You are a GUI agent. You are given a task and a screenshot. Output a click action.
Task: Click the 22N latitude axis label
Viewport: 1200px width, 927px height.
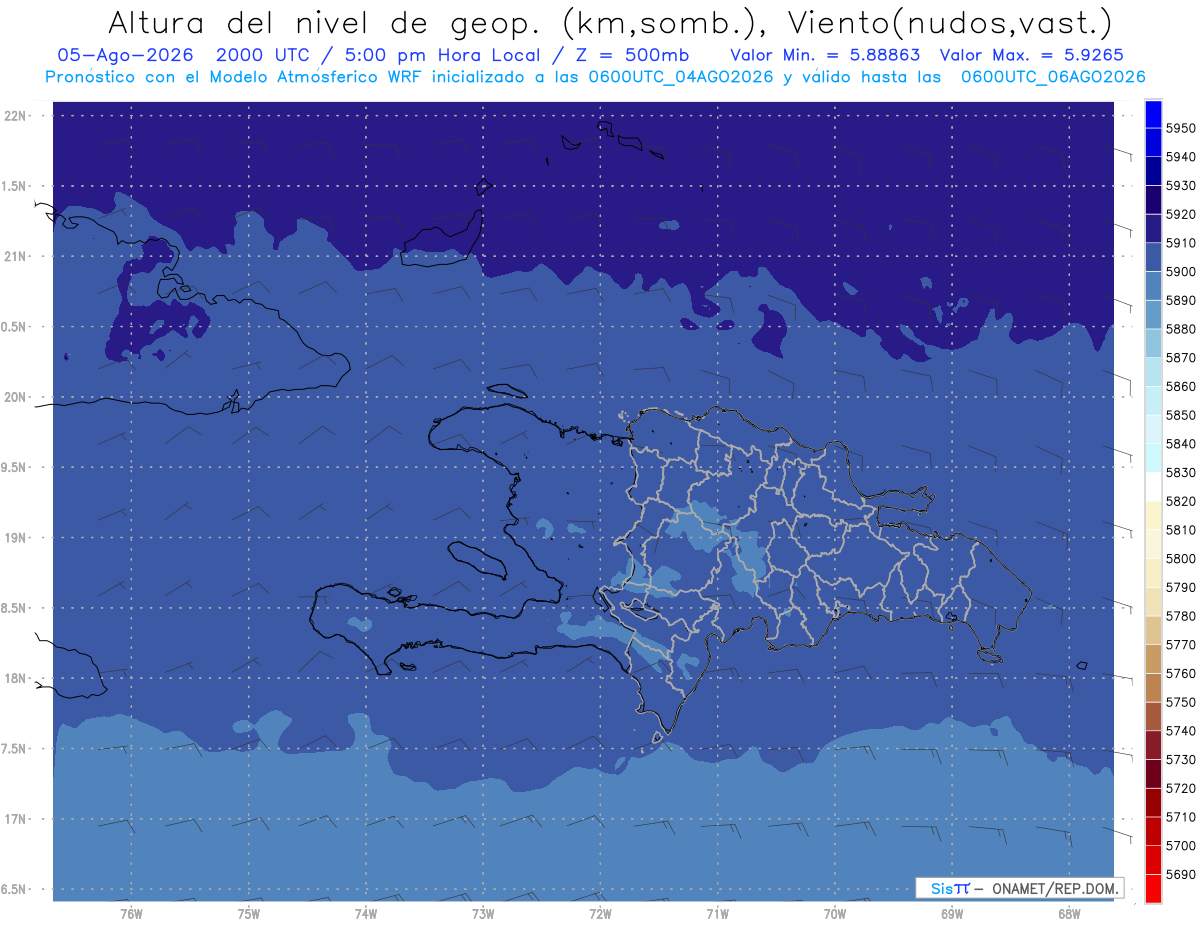[x=17, y=116]
